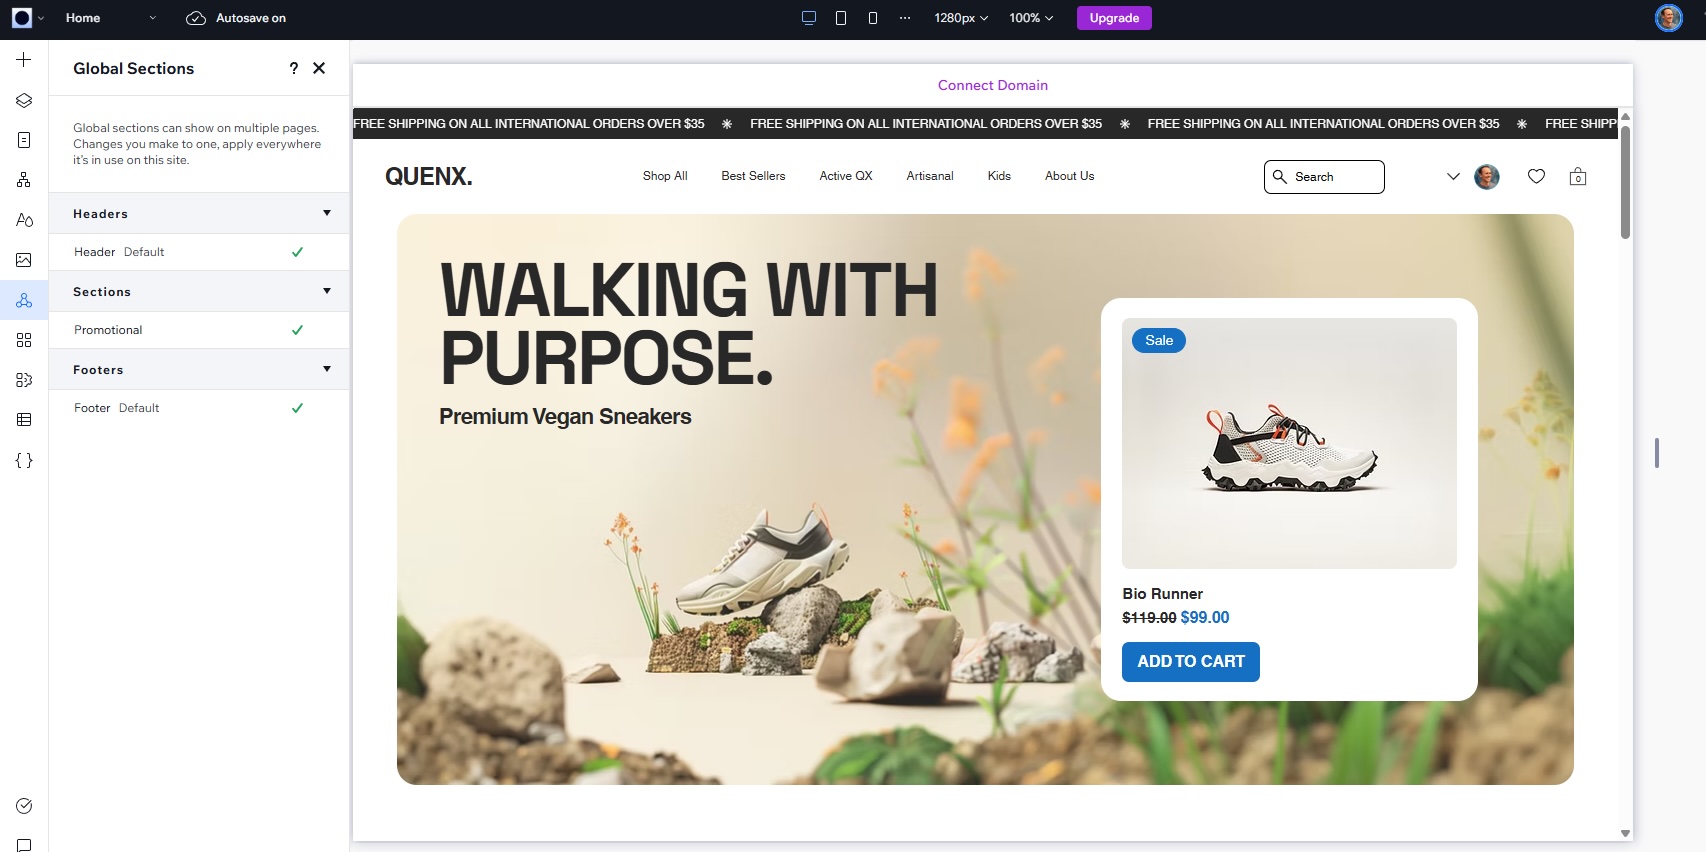
Task: Click the About Us menu item
Action: tap(1069, 176)
